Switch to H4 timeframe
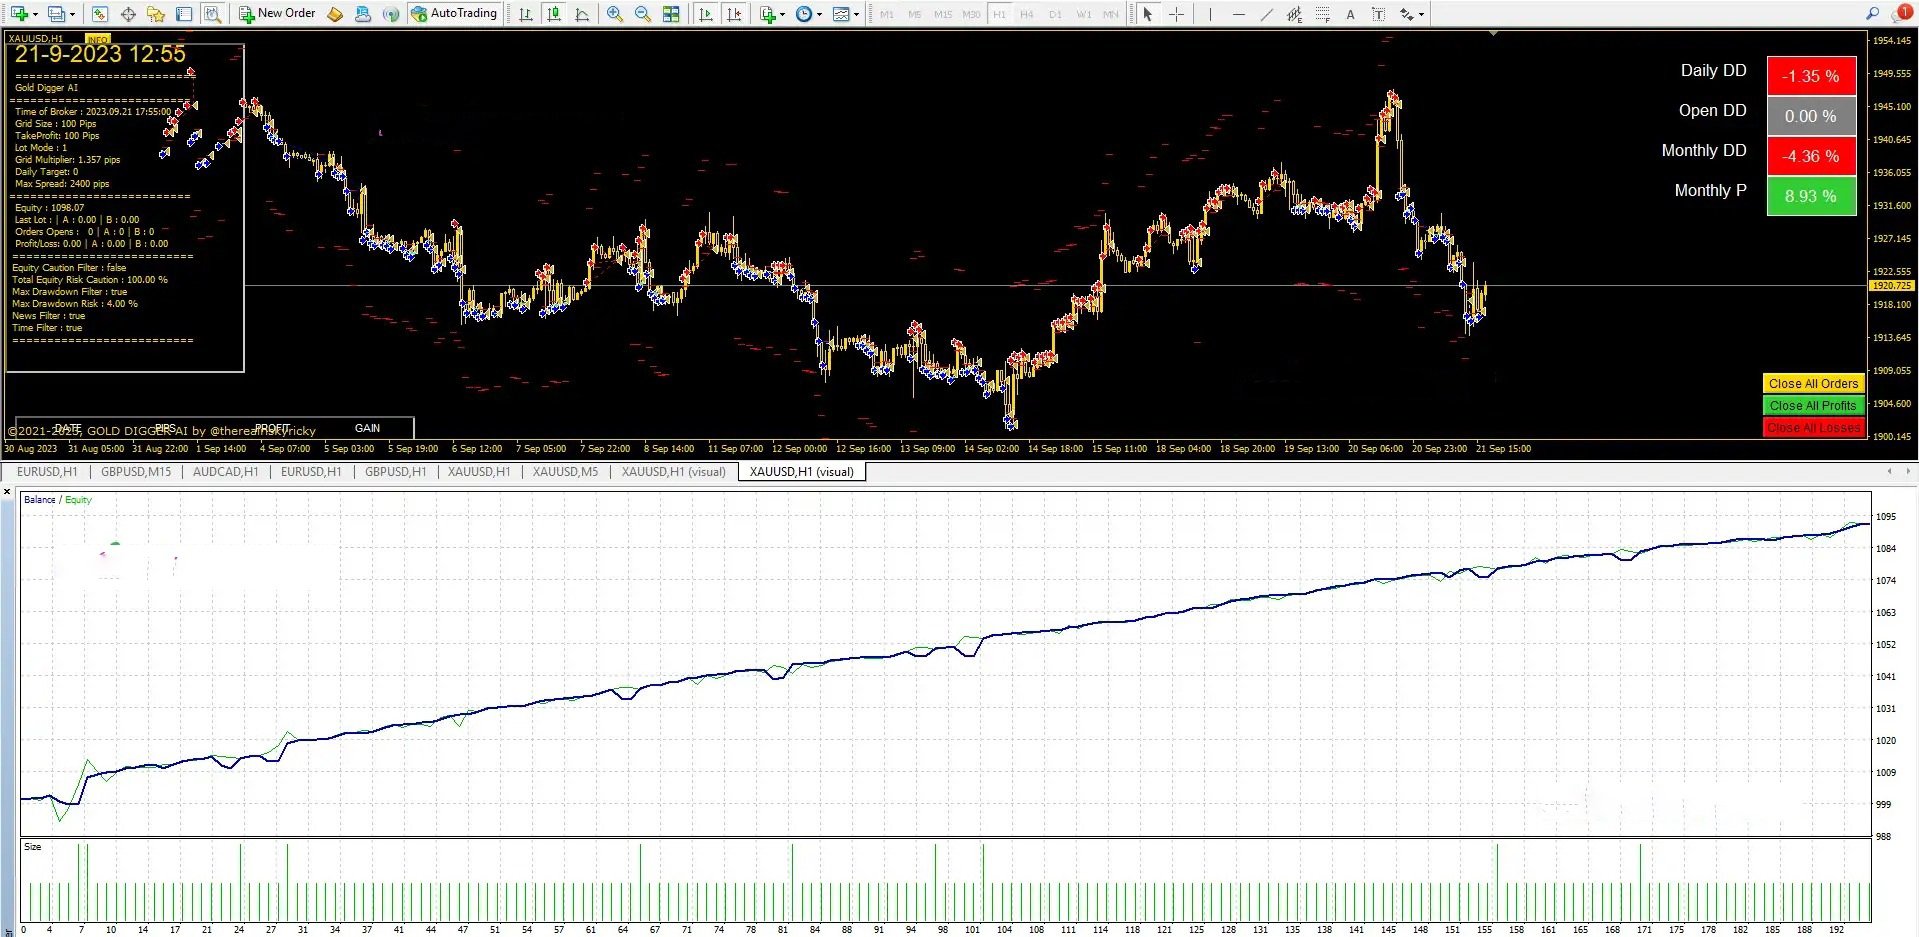The height and width of the screenshot is (937, 1919). (x=1027, y=14)
